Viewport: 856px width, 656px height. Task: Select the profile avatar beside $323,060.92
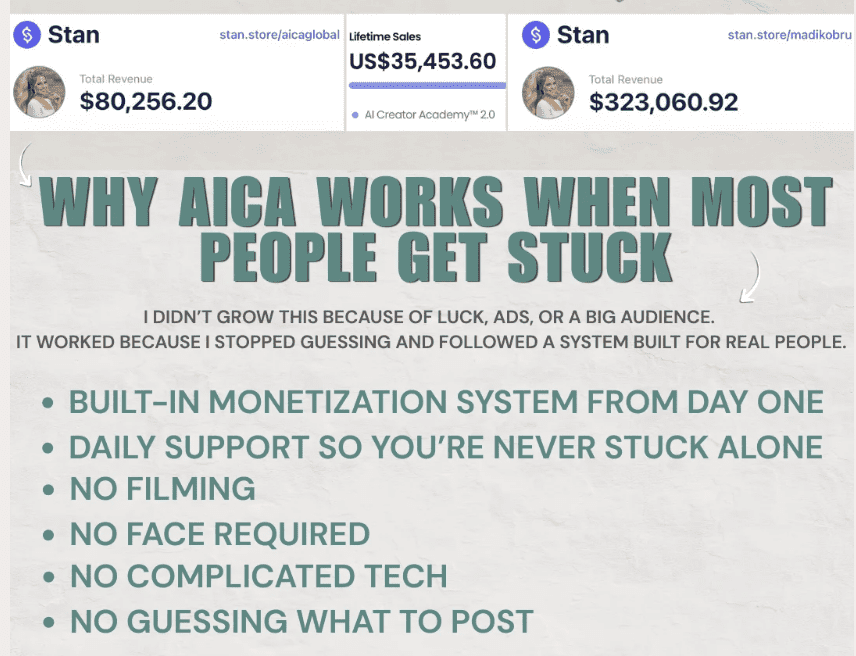click(x=548, y=92)
